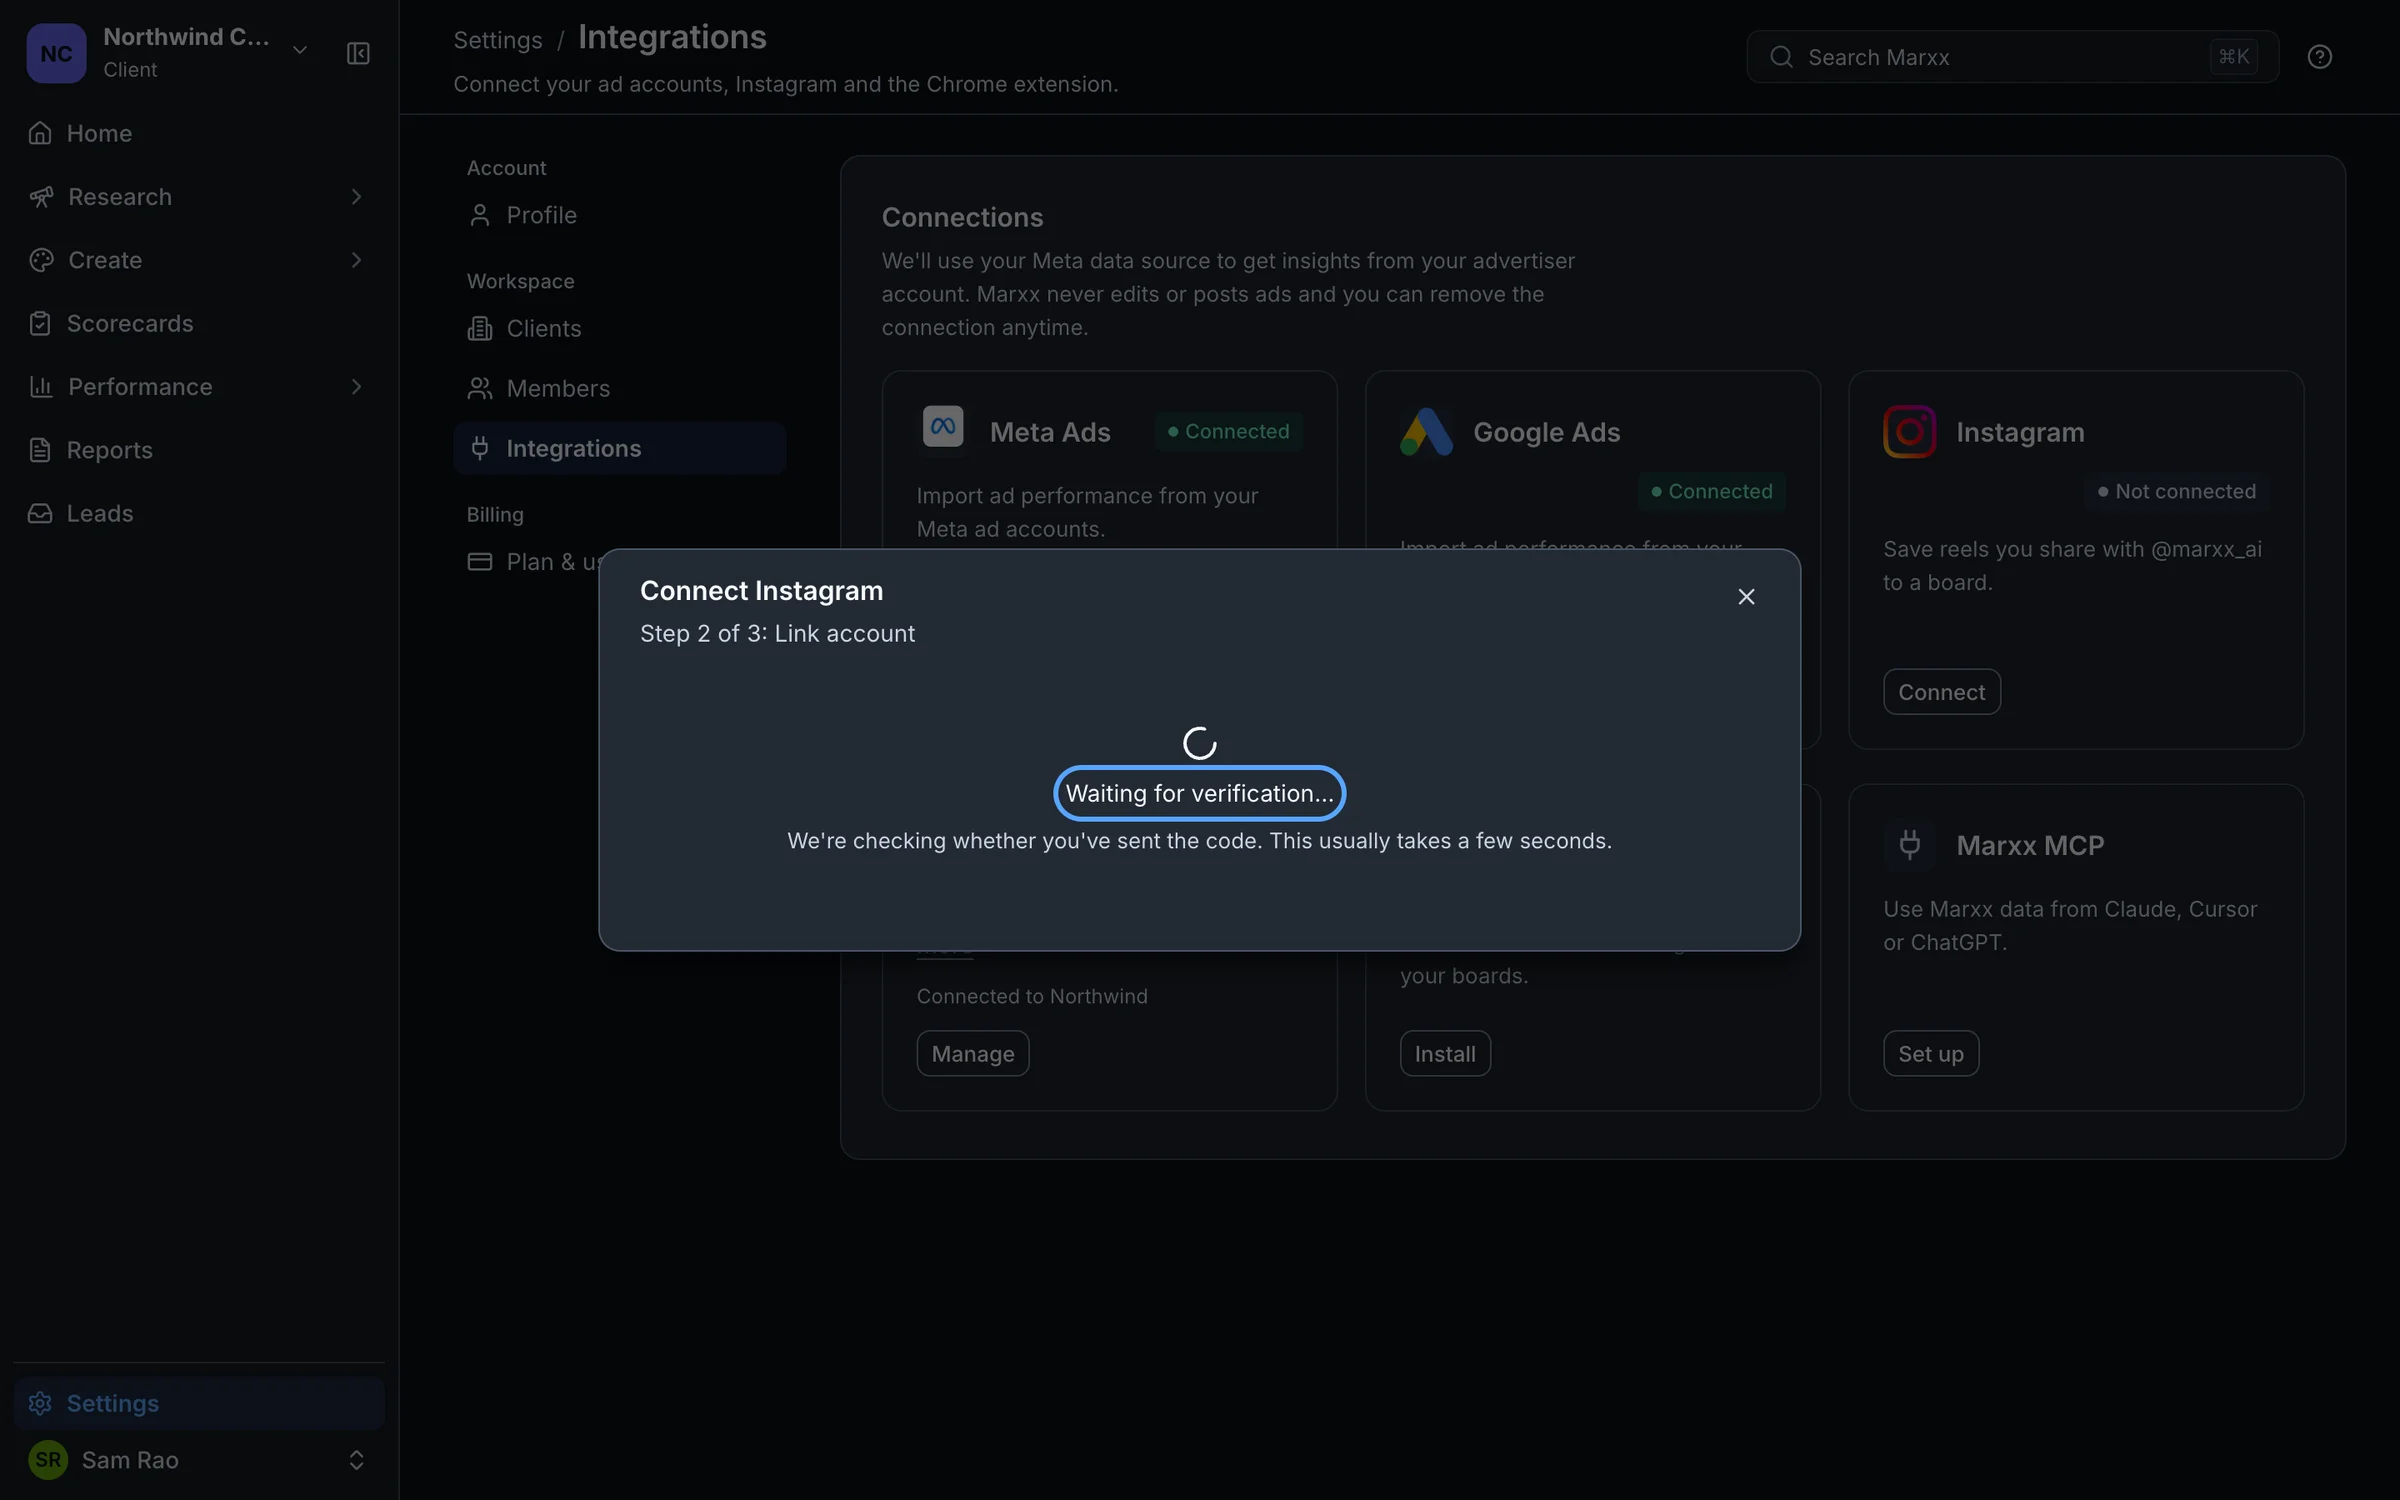2400x1500 pixels.
Task: Click the loading spinner in dialog
Action: point(1200,743)
